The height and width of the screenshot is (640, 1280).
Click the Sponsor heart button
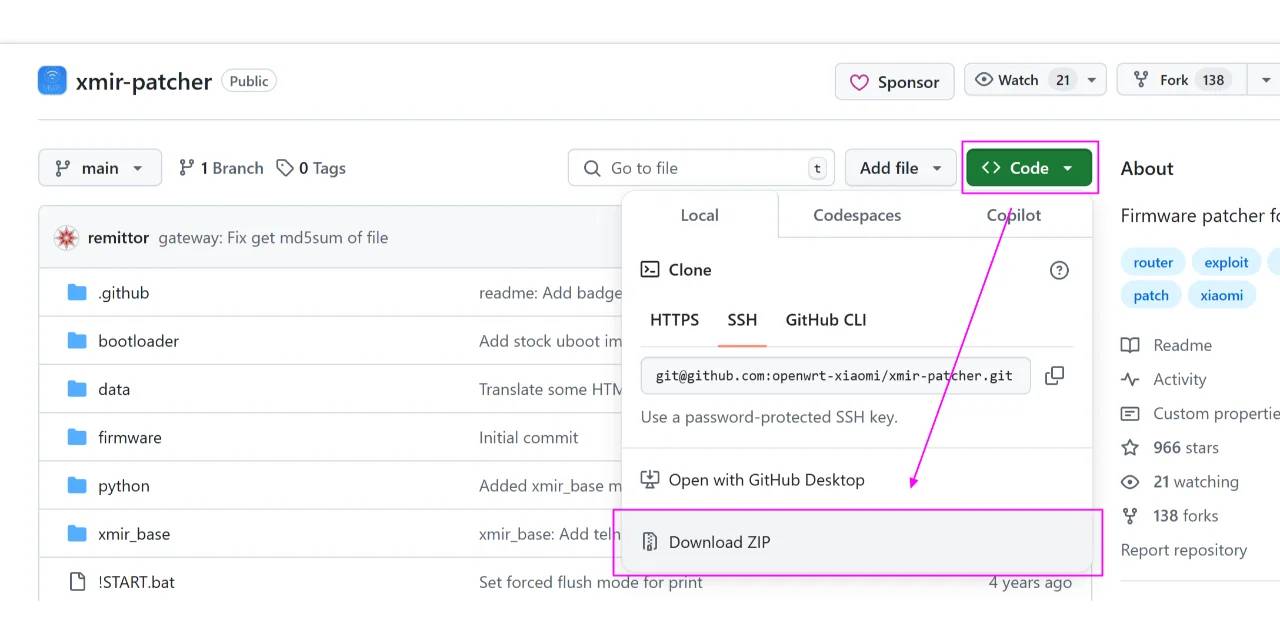click(895, 82)
